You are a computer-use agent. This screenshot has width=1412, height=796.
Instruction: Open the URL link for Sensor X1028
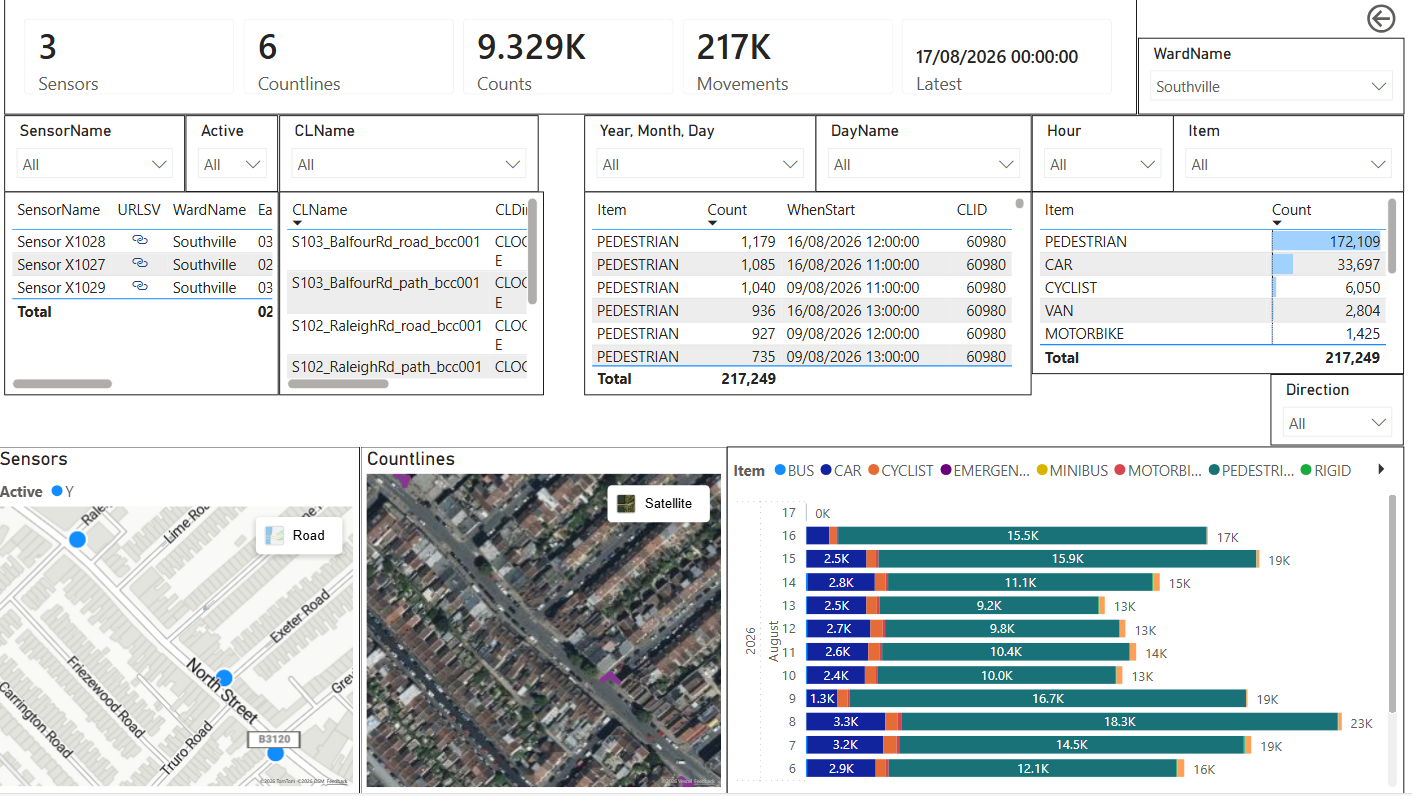click(140, 241)
